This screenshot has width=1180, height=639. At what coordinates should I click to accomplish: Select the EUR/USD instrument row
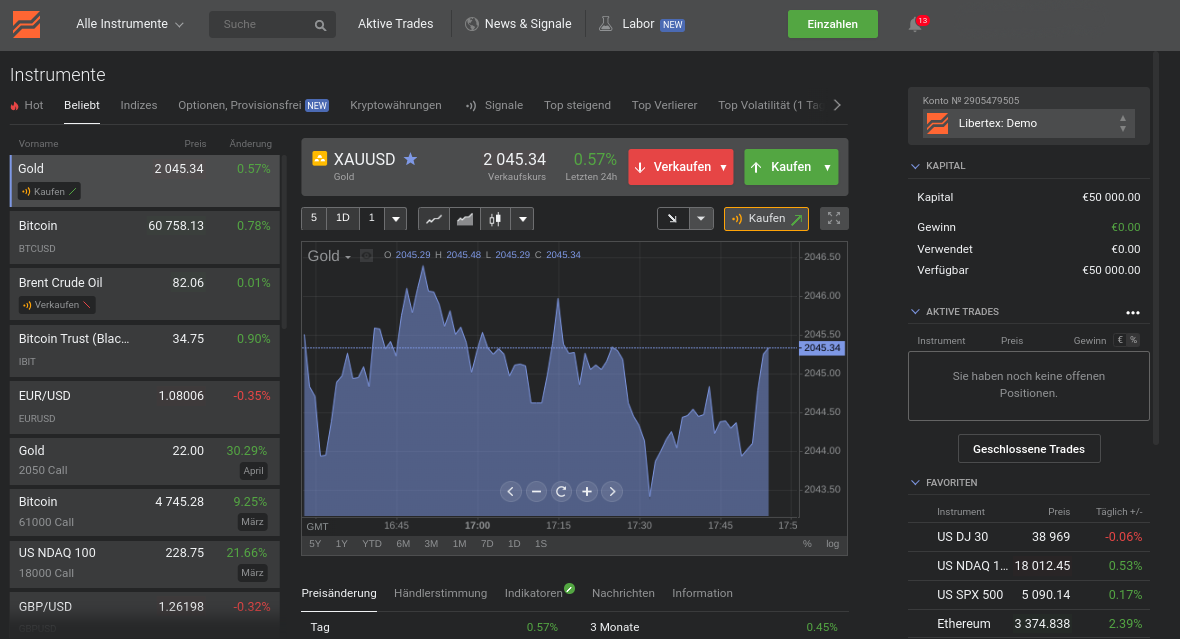tap(144, 407)
